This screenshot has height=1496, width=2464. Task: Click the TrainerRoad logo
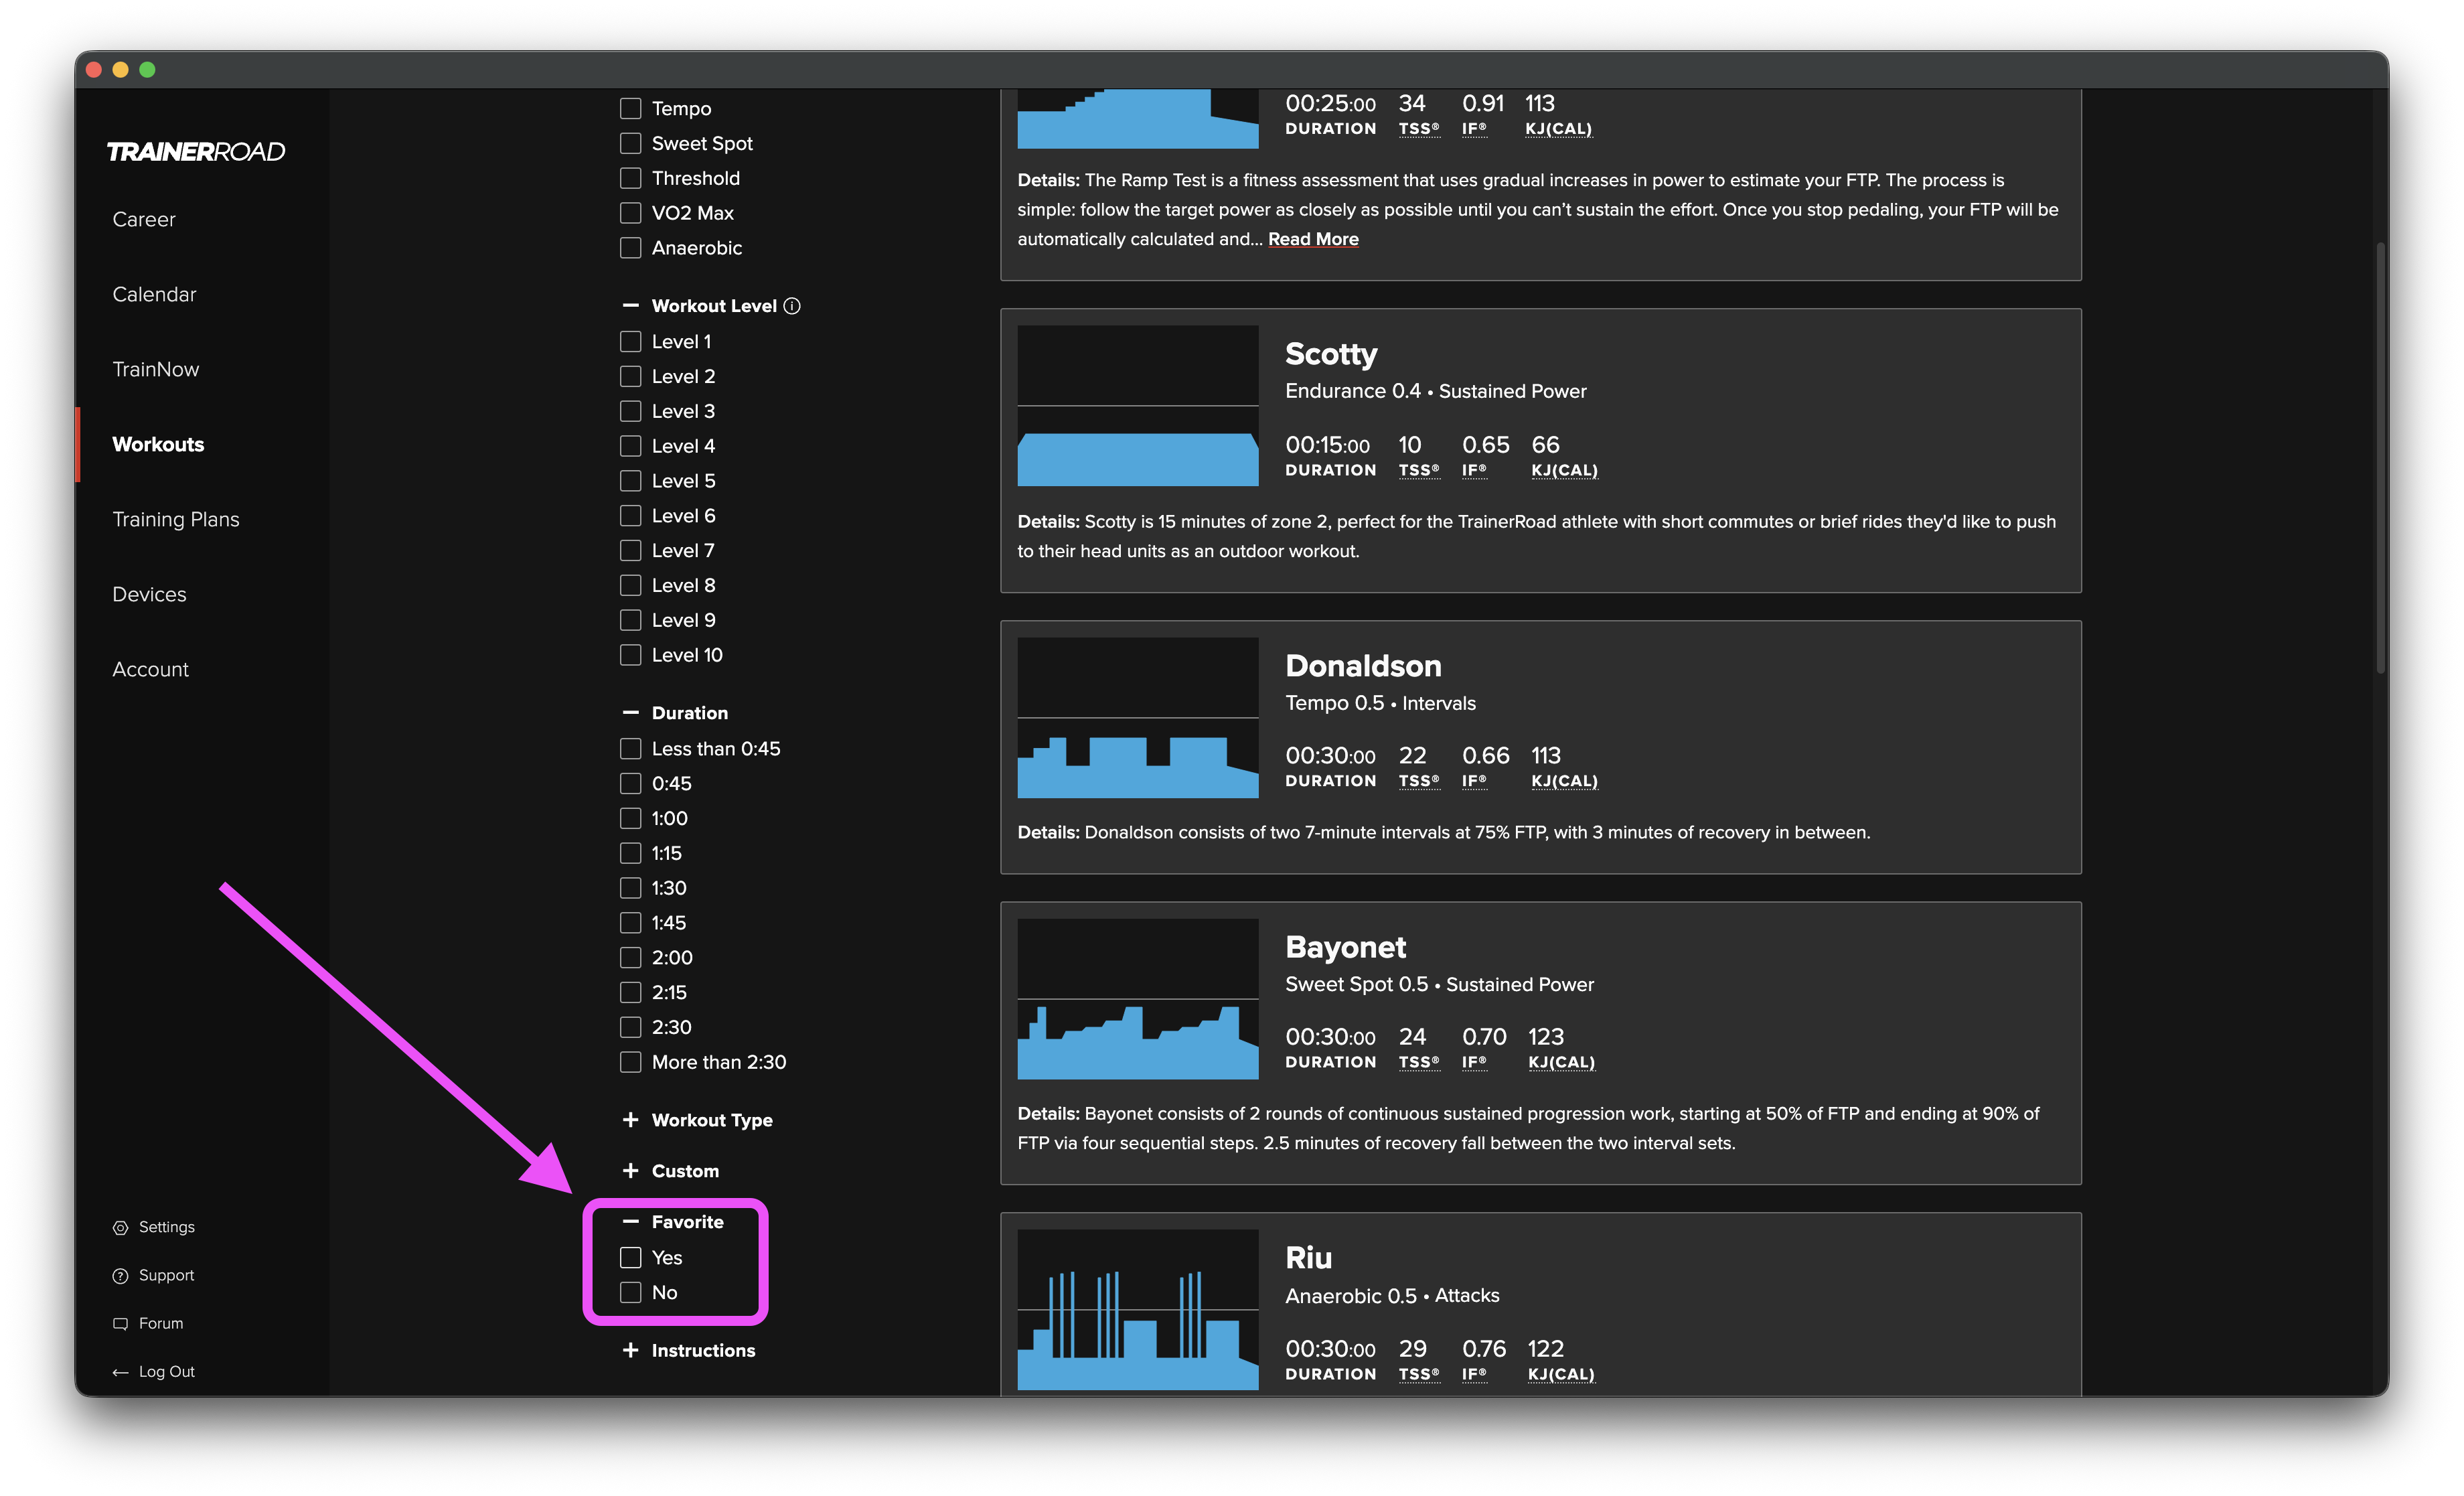click(196, 151)
